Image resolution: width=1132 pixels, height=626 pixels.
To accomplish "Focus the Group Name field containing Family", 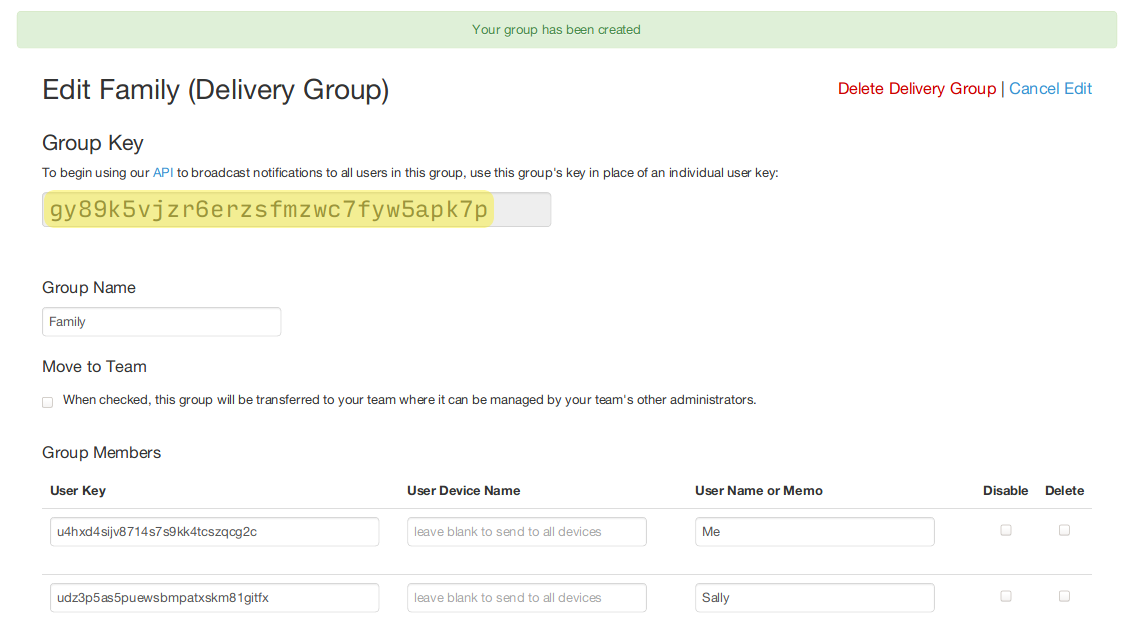I will [161, 322].
